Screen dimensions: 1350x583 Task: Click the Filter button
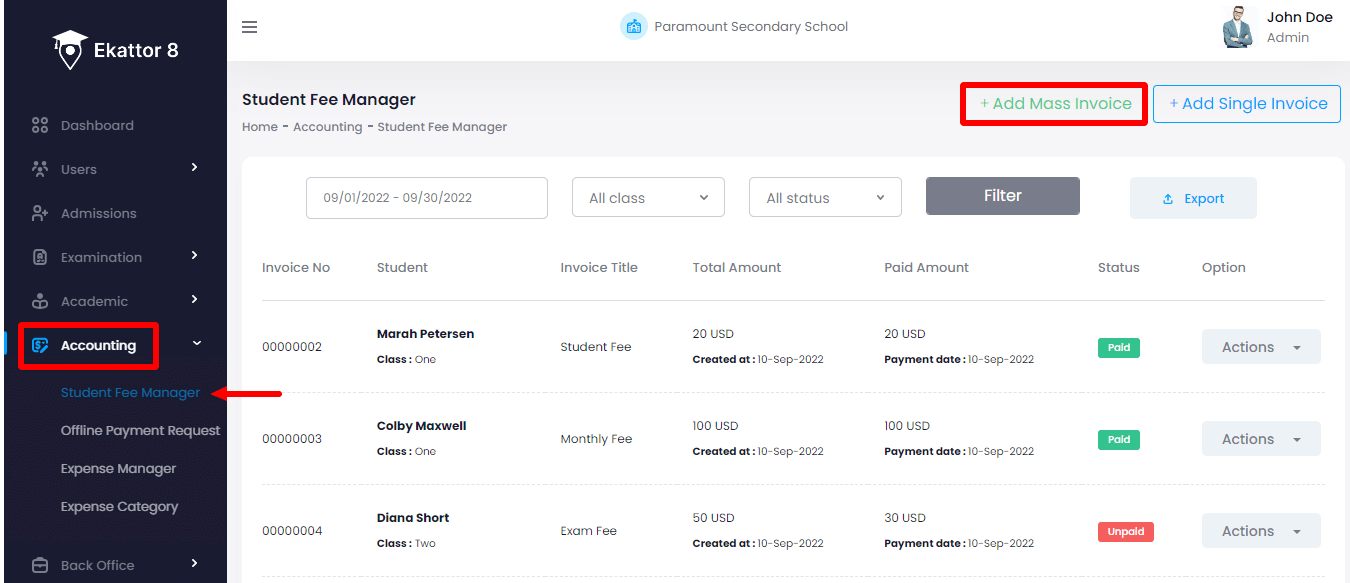(x=1002, y=196)
